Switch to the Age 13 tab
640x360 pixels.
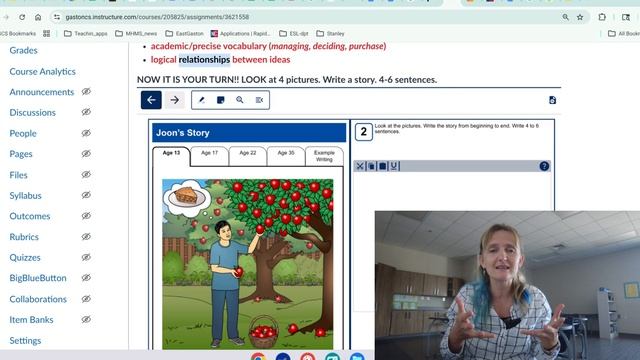(171, 156)
